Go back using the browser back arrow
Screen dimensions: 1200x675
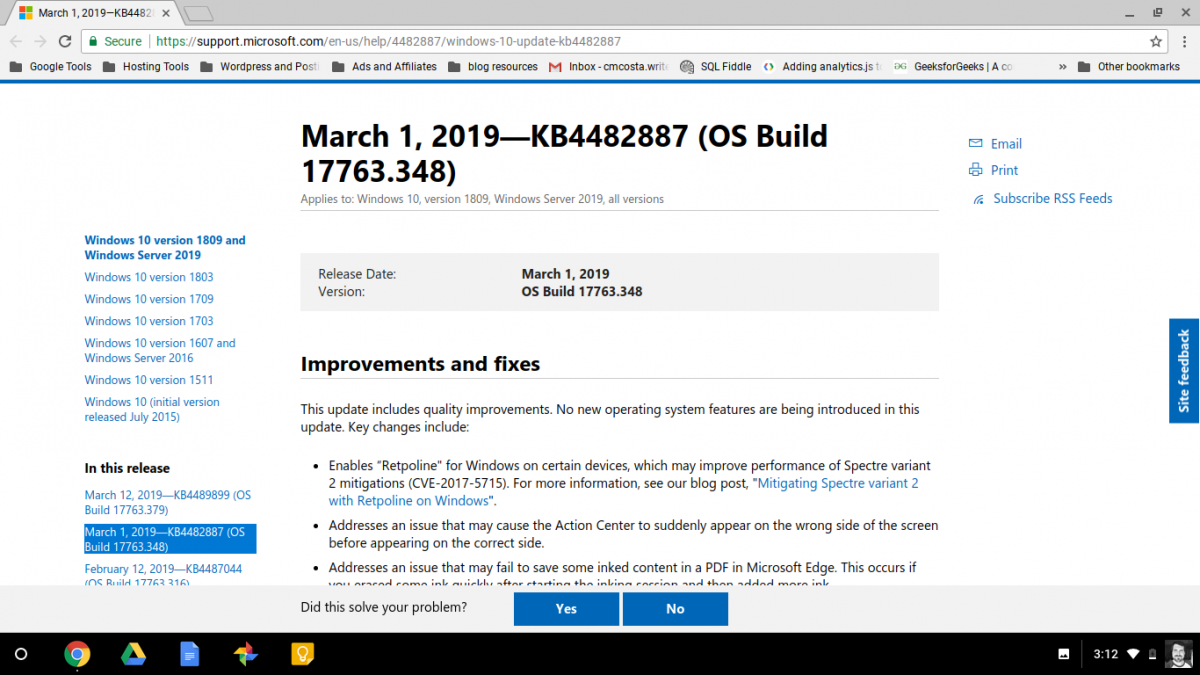[16, 41]
